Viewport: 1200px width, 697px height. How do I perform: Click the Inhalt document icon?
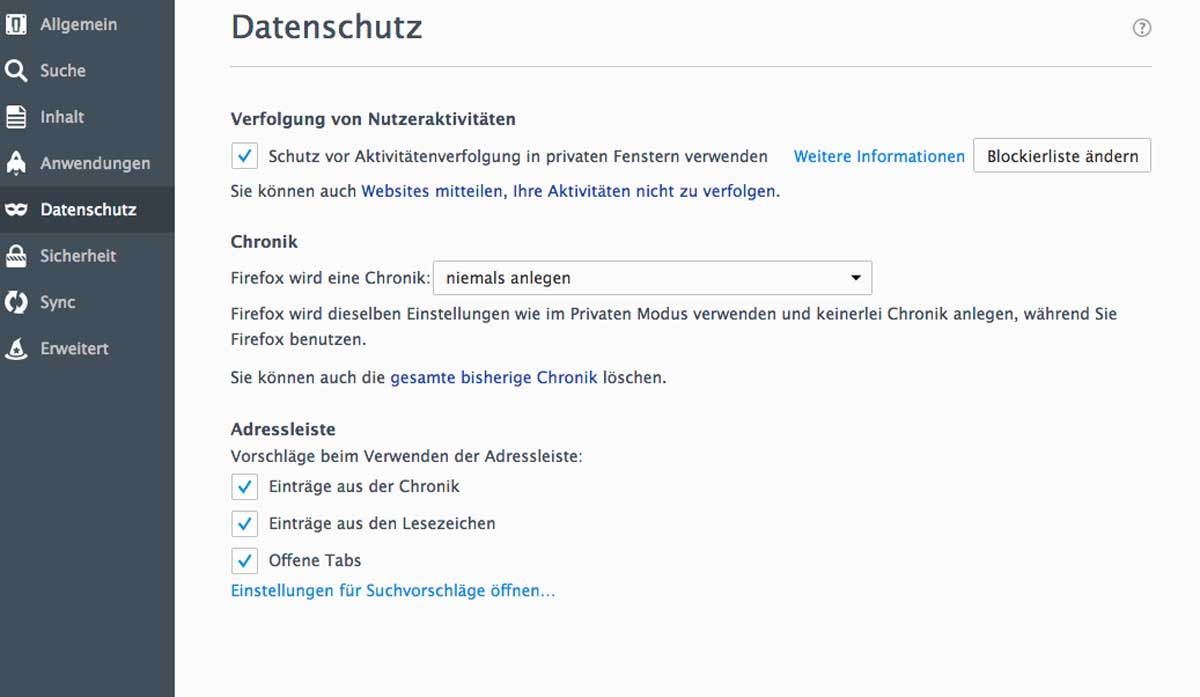pyautogui.click(x=16, y=117)
